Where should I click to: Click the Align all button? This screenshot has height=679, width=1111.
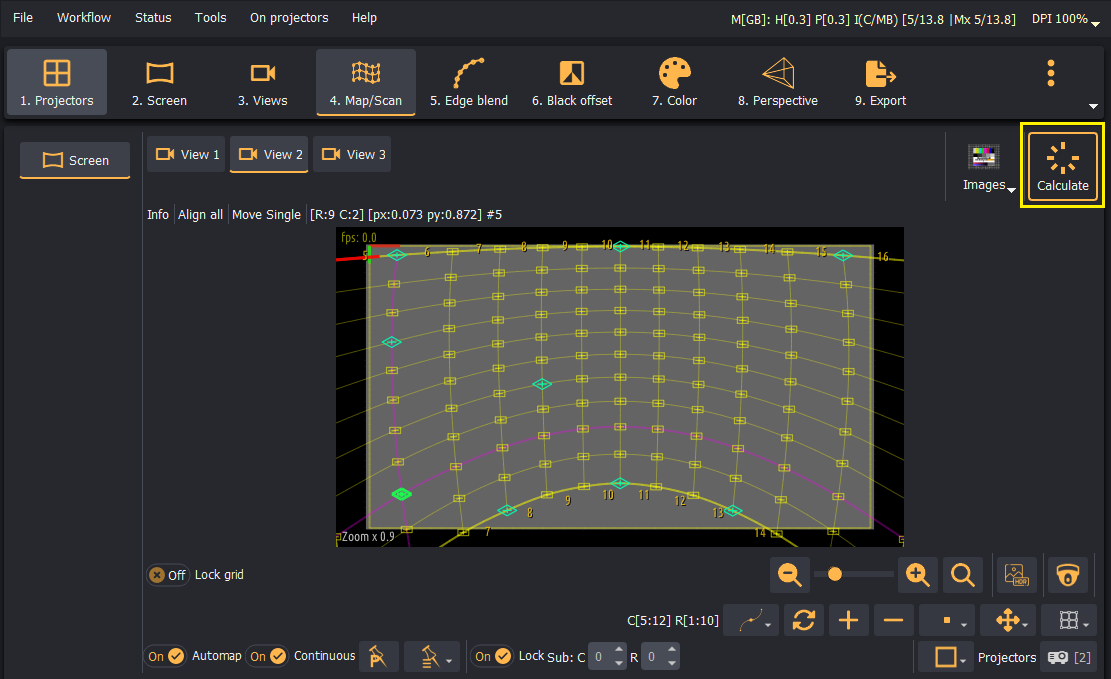(x=201, y=215)
